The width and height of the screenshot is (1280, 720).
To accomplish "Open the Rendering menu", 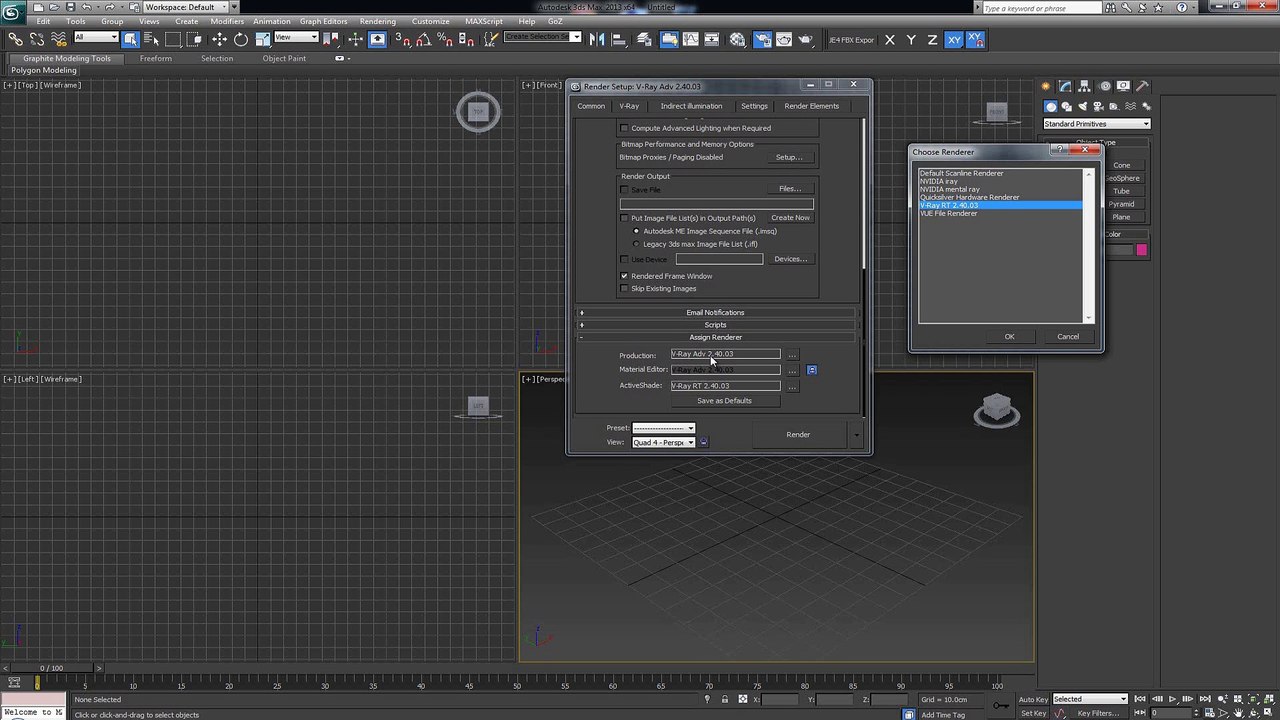I will pyautogui.click(x=378, y=21).
